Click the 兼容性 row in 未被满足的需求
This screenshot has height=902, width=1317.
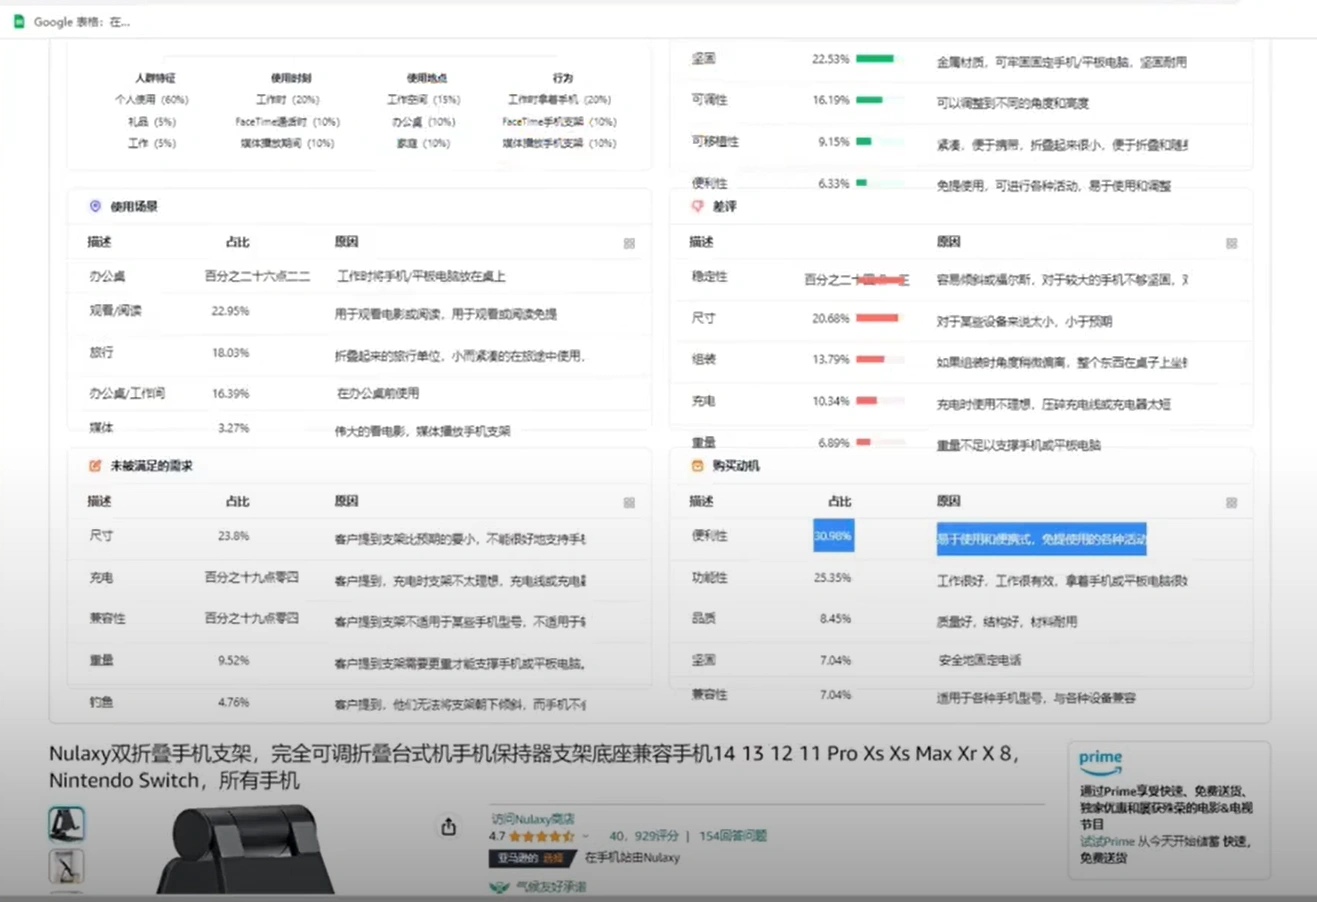pyautogui.click(x=360, y=620)
